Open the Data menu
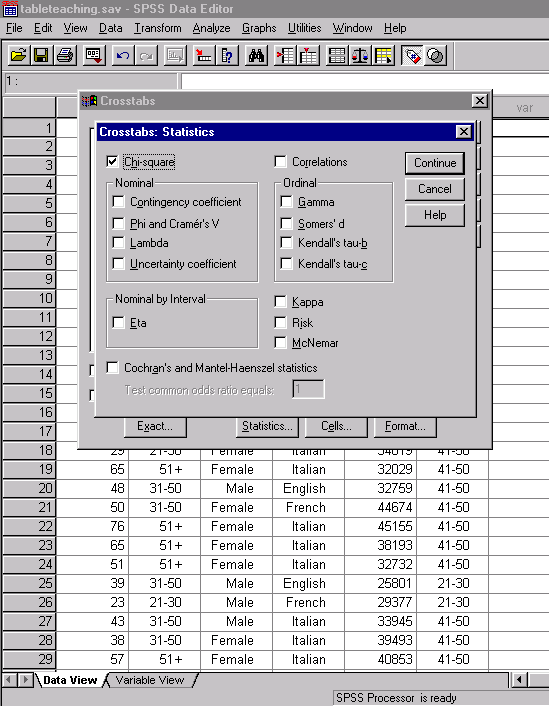The height and width of the screenshot is (706, 549). 110,28
